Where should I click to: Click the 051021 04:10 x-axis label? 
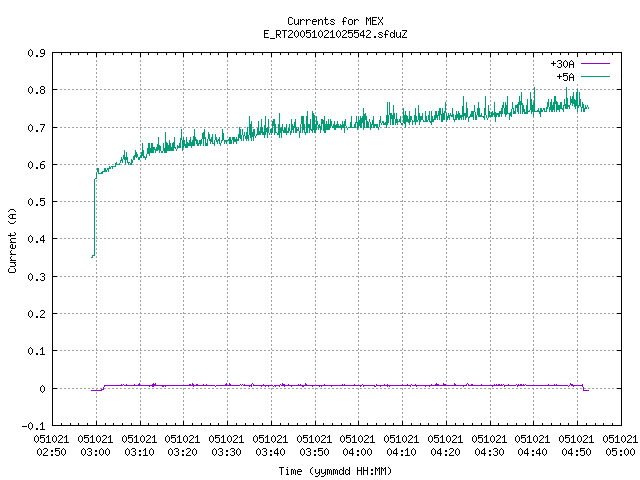[x=401, y=446]
